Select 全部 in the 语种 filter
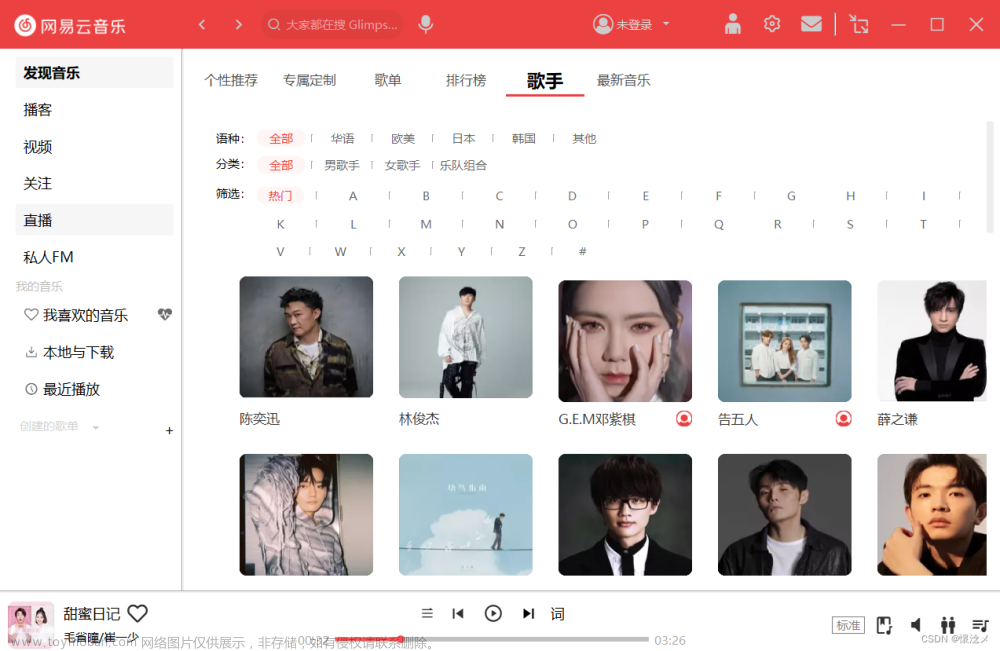The image size is (1000, 651). 281,138
